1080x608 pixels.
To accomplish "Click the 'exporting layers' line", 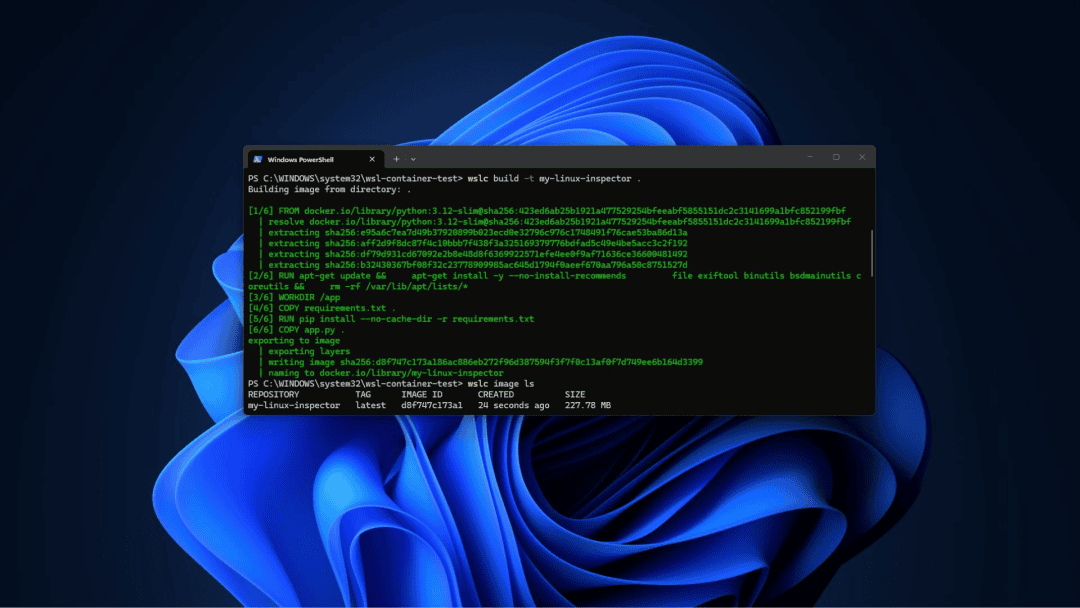I will [x=309, y=351].
